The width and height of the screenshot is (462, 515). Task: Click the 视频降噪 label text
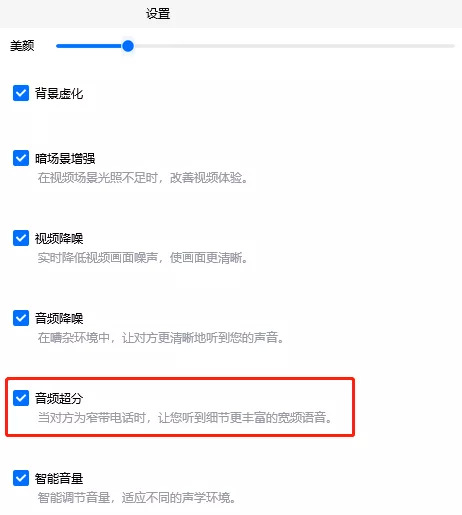point(59,239)
